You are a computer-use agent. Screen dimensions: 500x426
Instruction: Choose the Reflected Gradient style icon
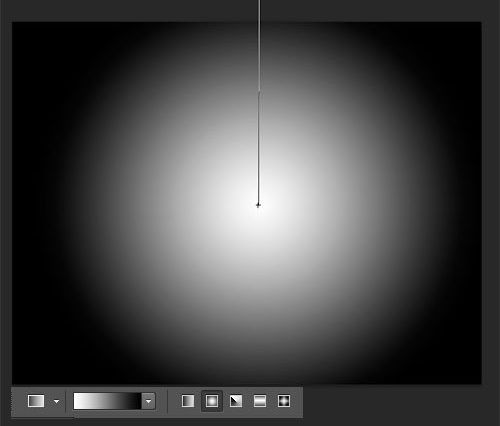coord(260,401)
